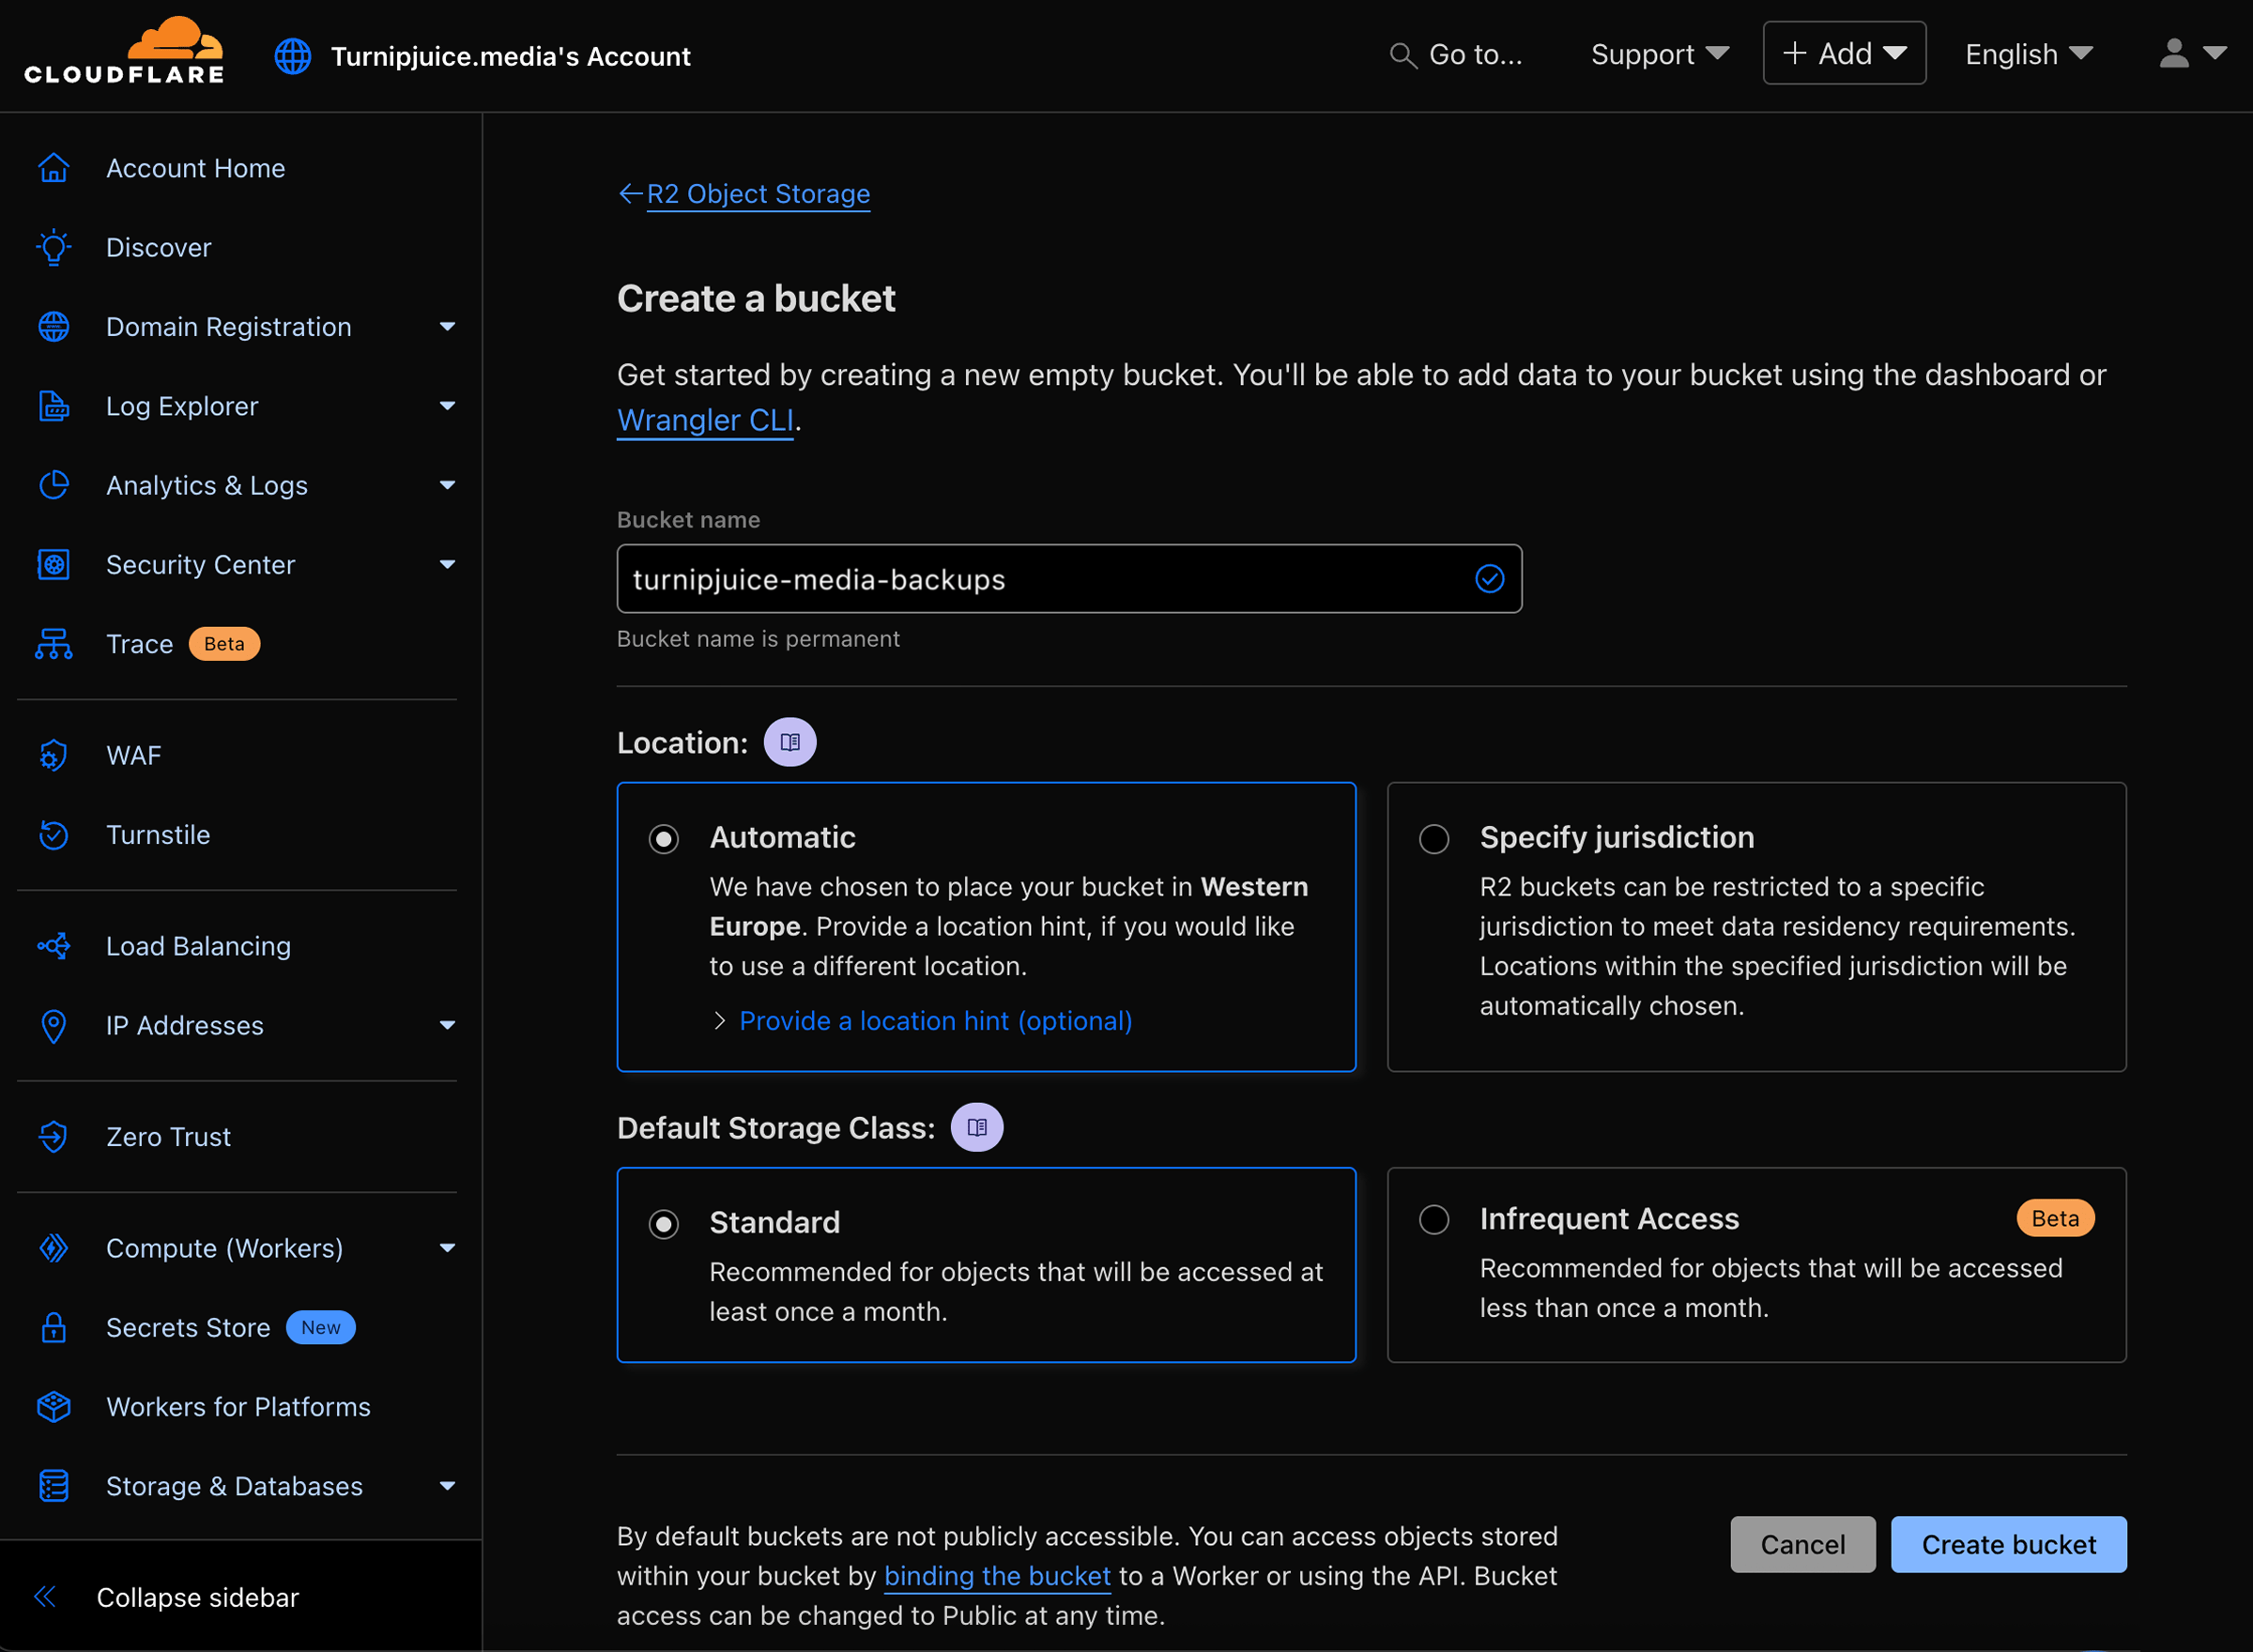The height and width of the screenshot is (1652, 2253).
Task: Select the Standard storage class radio button
Action: tap(664, 1224)
